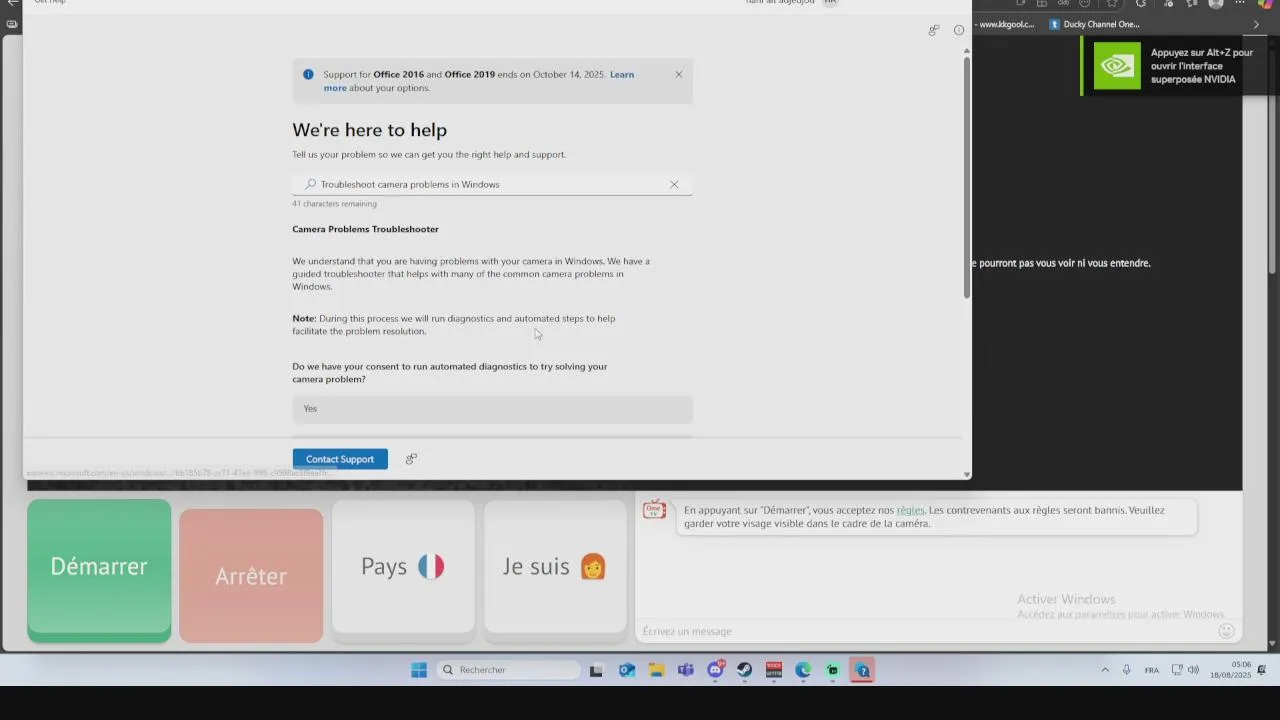Focus the Troubleshoot camera problems search field
Screen dimensions: 1280x720
[x=492, y=184]
